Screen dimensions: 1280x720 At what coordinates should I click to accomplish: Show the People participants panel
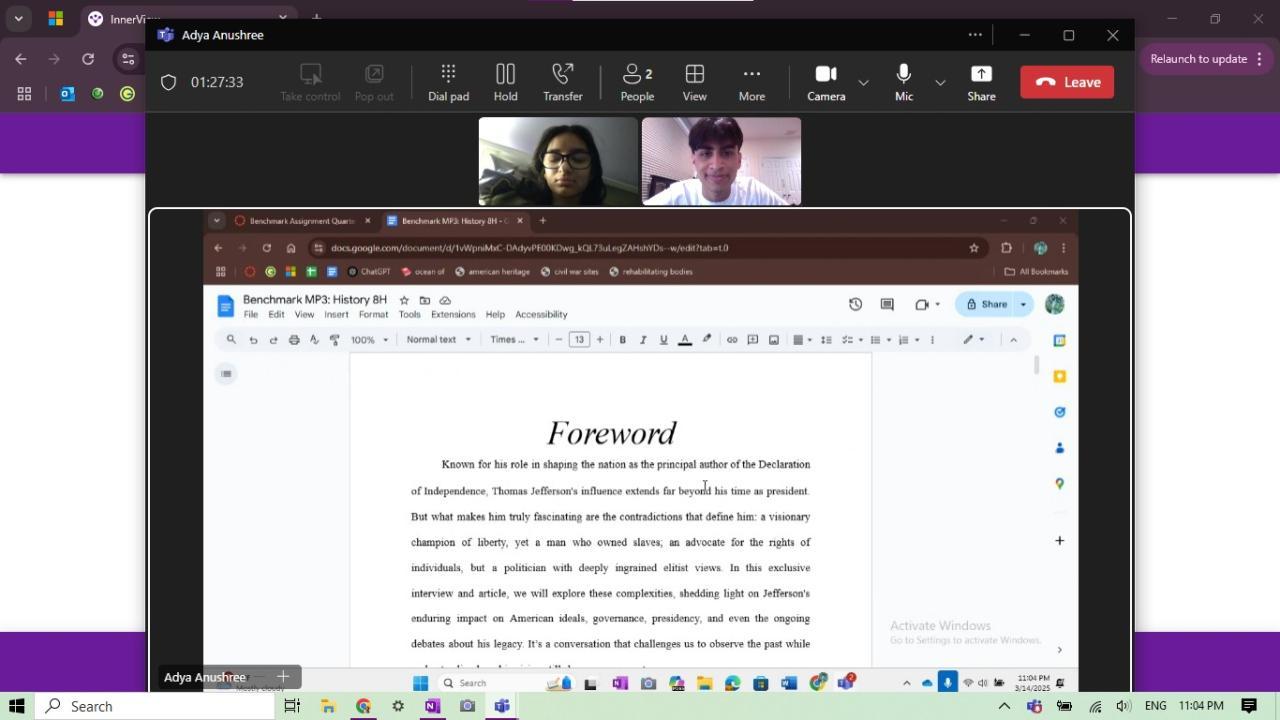(637, 82)
